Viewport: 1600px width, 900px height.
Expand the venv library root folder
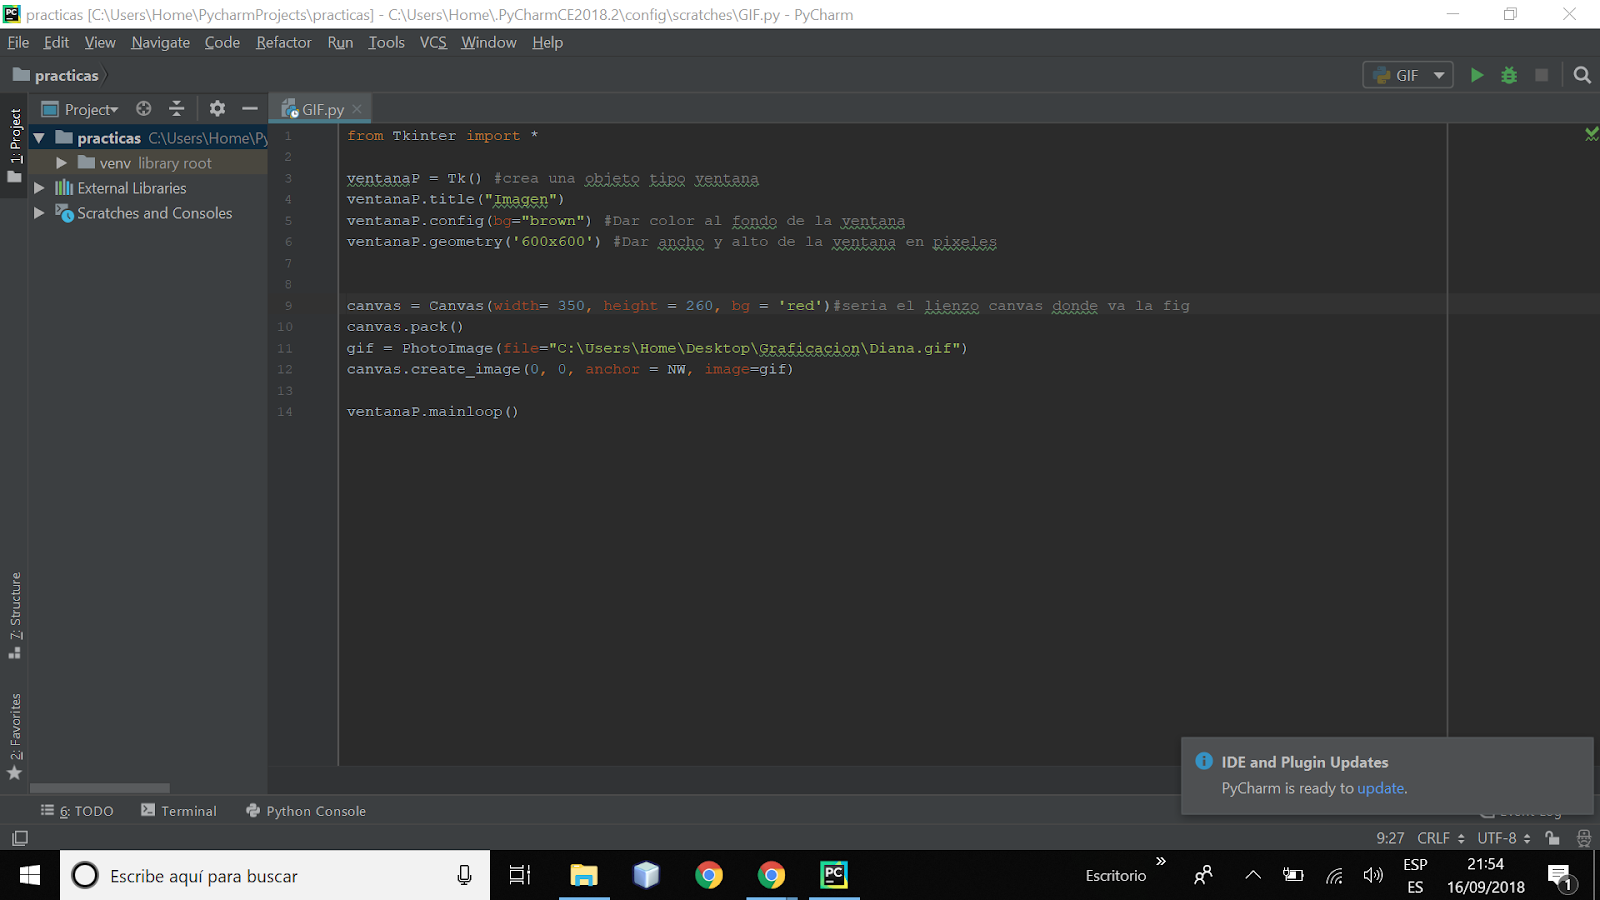[x=63, y=162]
